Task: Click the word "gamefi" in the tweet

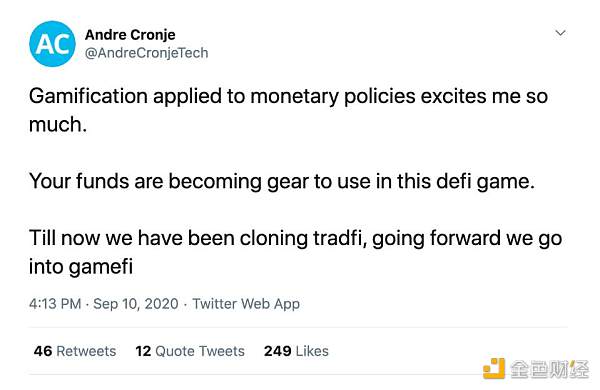Action: pyautogui.click(x=101, y=267)
